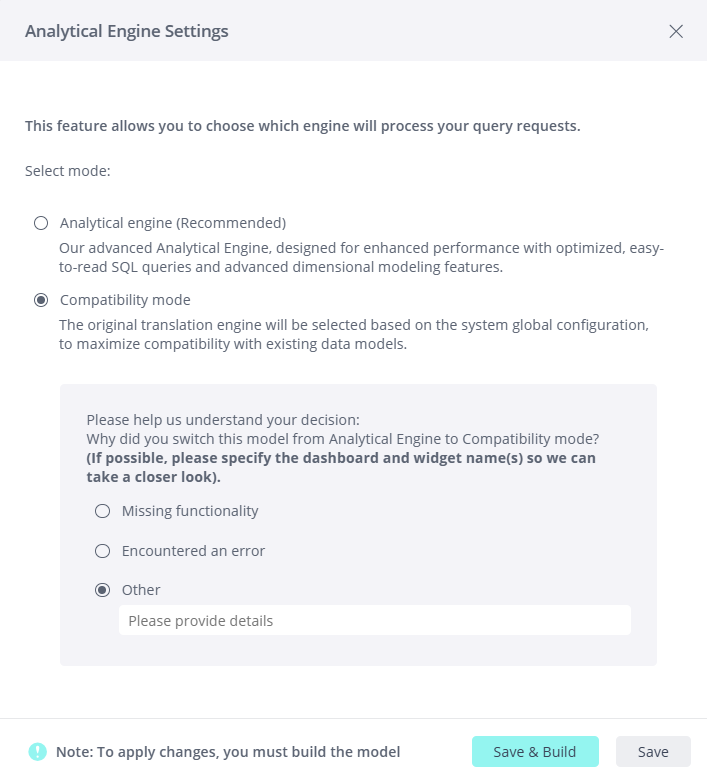Click the 'Select mode:' heading text
The image size is (707, 777).
tap(68, 171)
